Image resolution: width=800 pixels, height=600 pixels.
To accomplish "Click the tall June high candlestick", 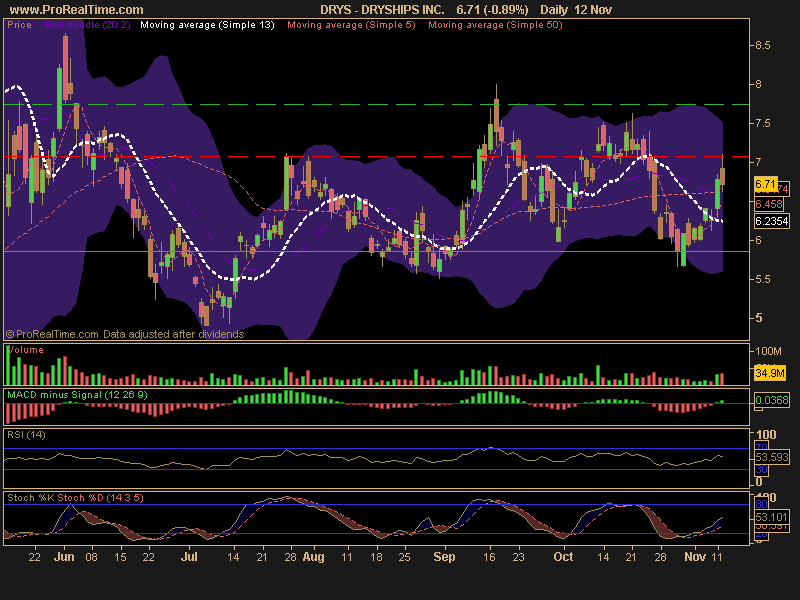I will tap(66, 66).
